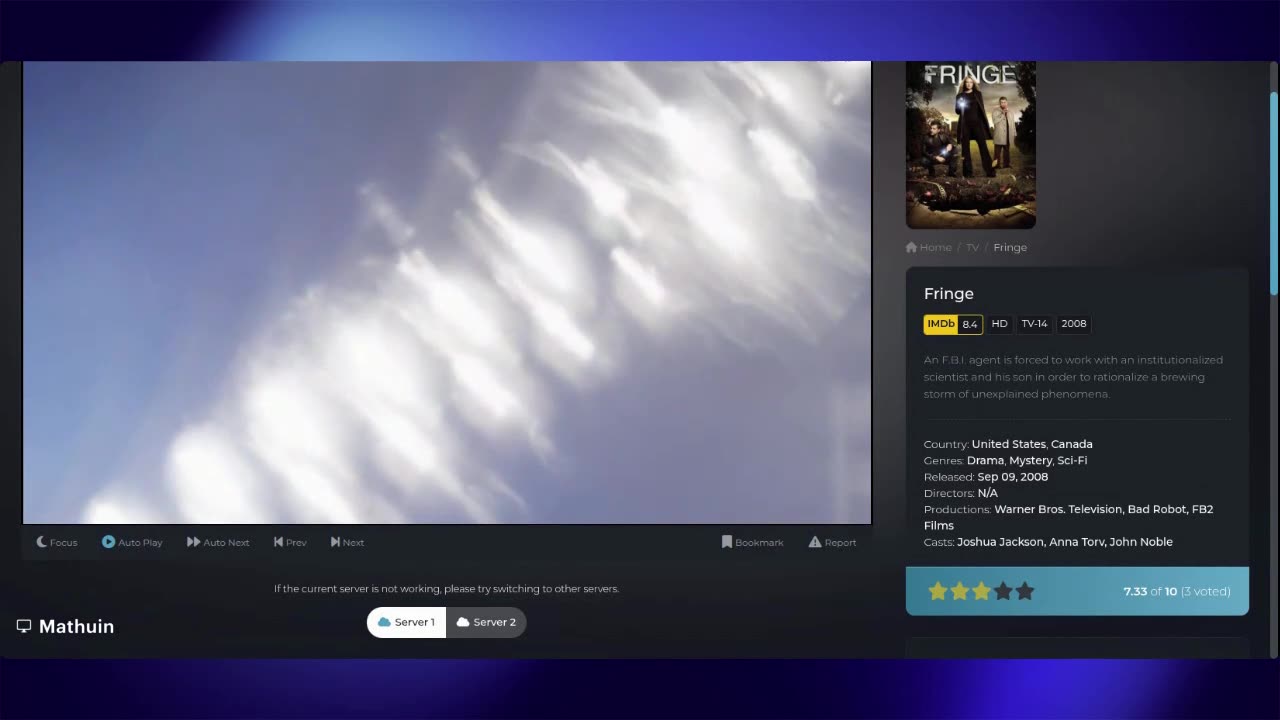Skip to the Next episode

(x=347, y=542)
